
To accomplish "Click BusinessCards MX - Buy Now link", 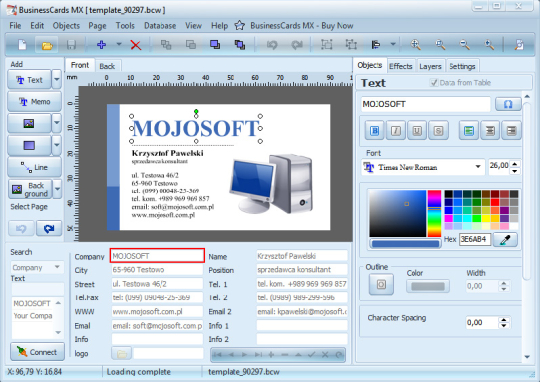I will [302, 25].
